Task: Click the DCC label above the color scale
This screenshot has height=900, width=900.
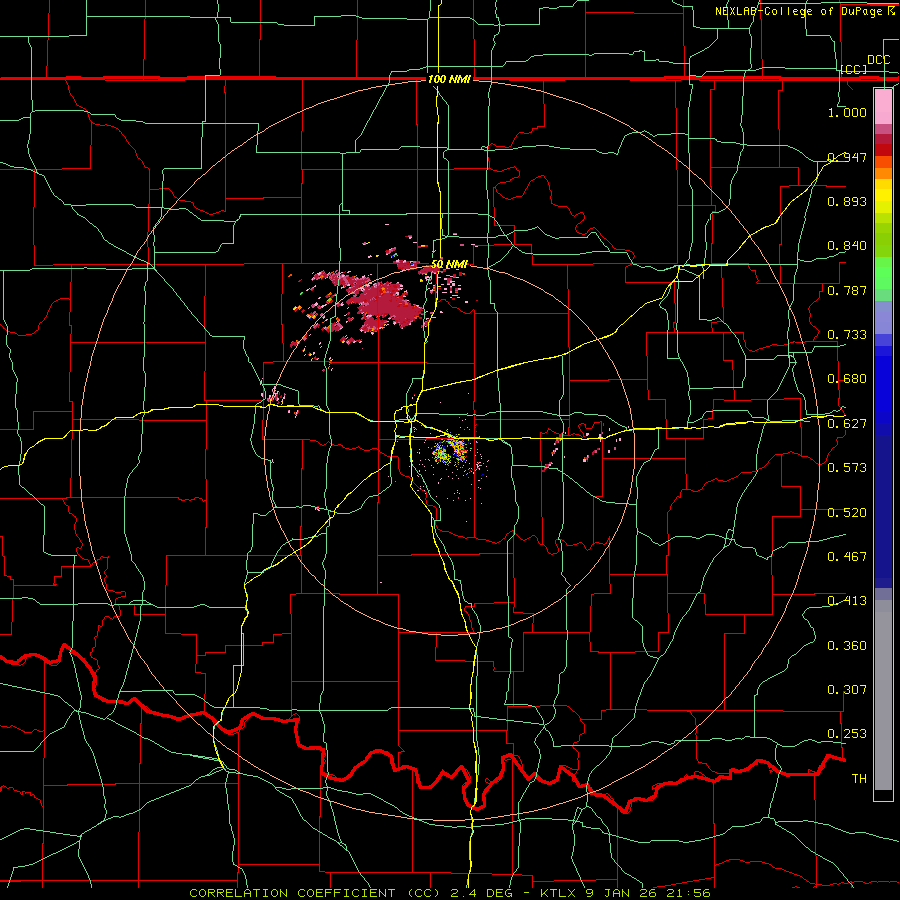Action: [x=878, y=60]
